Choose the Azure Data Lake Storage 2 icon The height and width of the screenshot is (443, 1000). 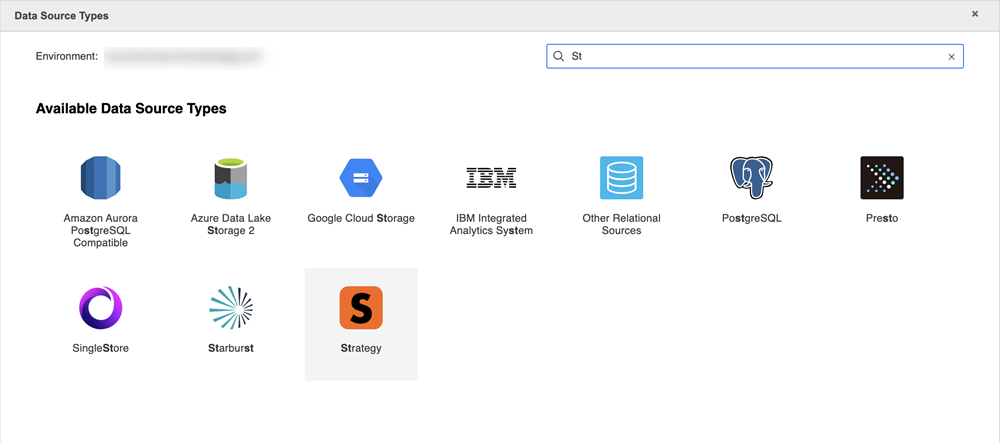[231, 178]
